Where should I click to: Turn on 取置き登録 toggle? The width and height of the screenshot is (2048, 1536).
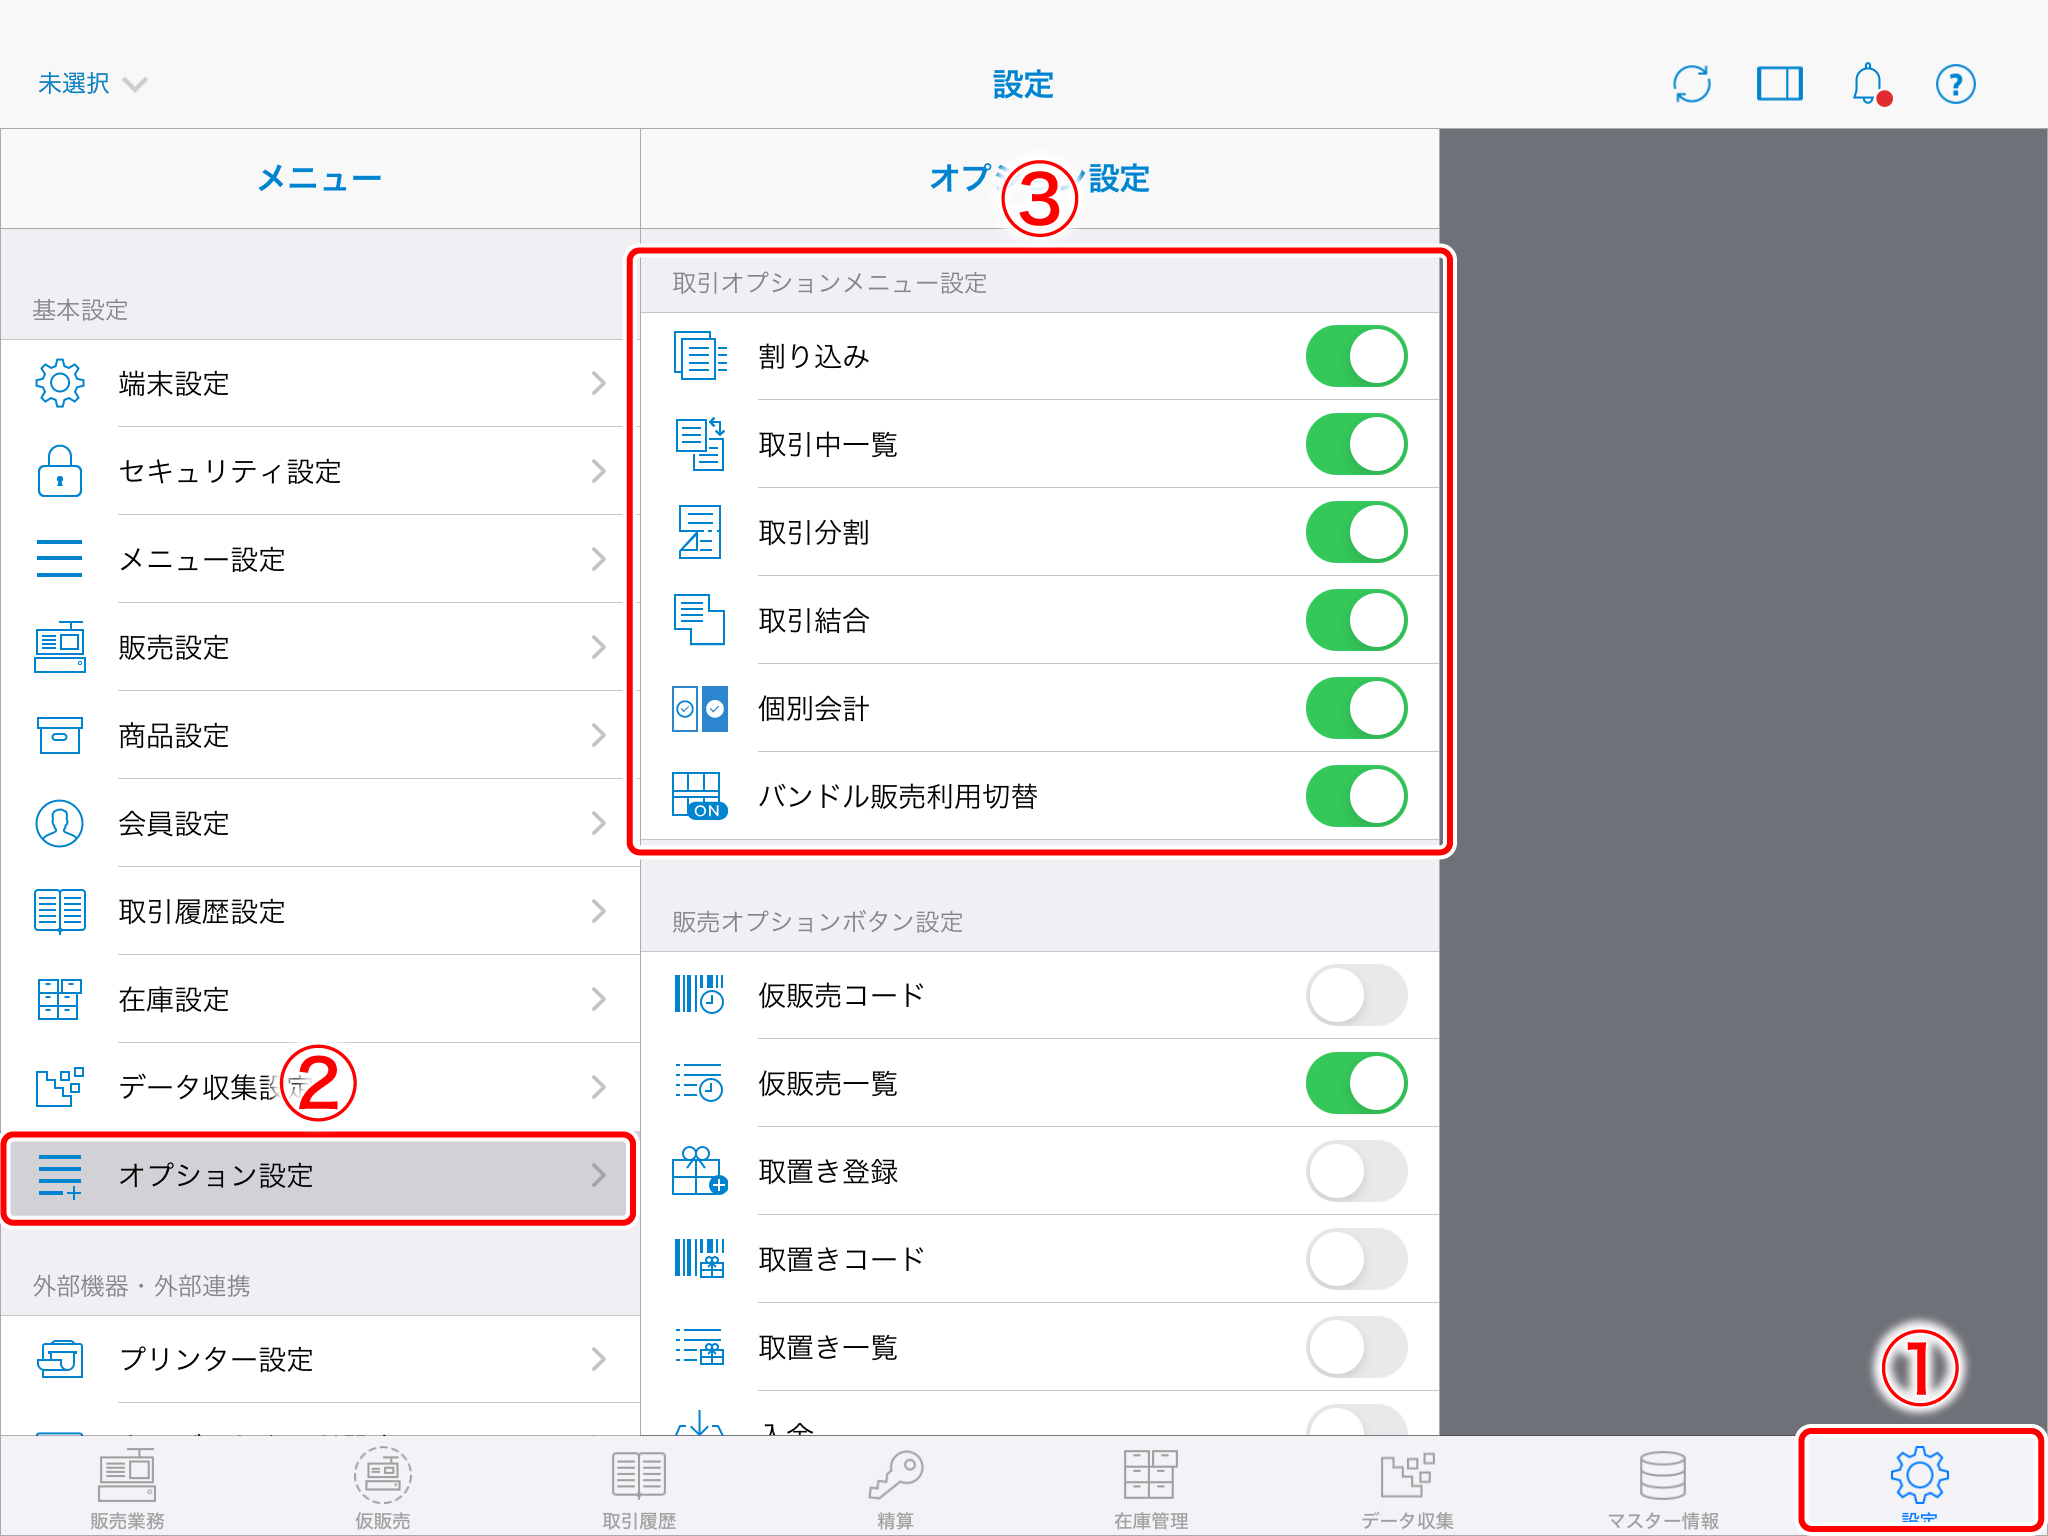pyautogui.click(x=1356, y=1171)
